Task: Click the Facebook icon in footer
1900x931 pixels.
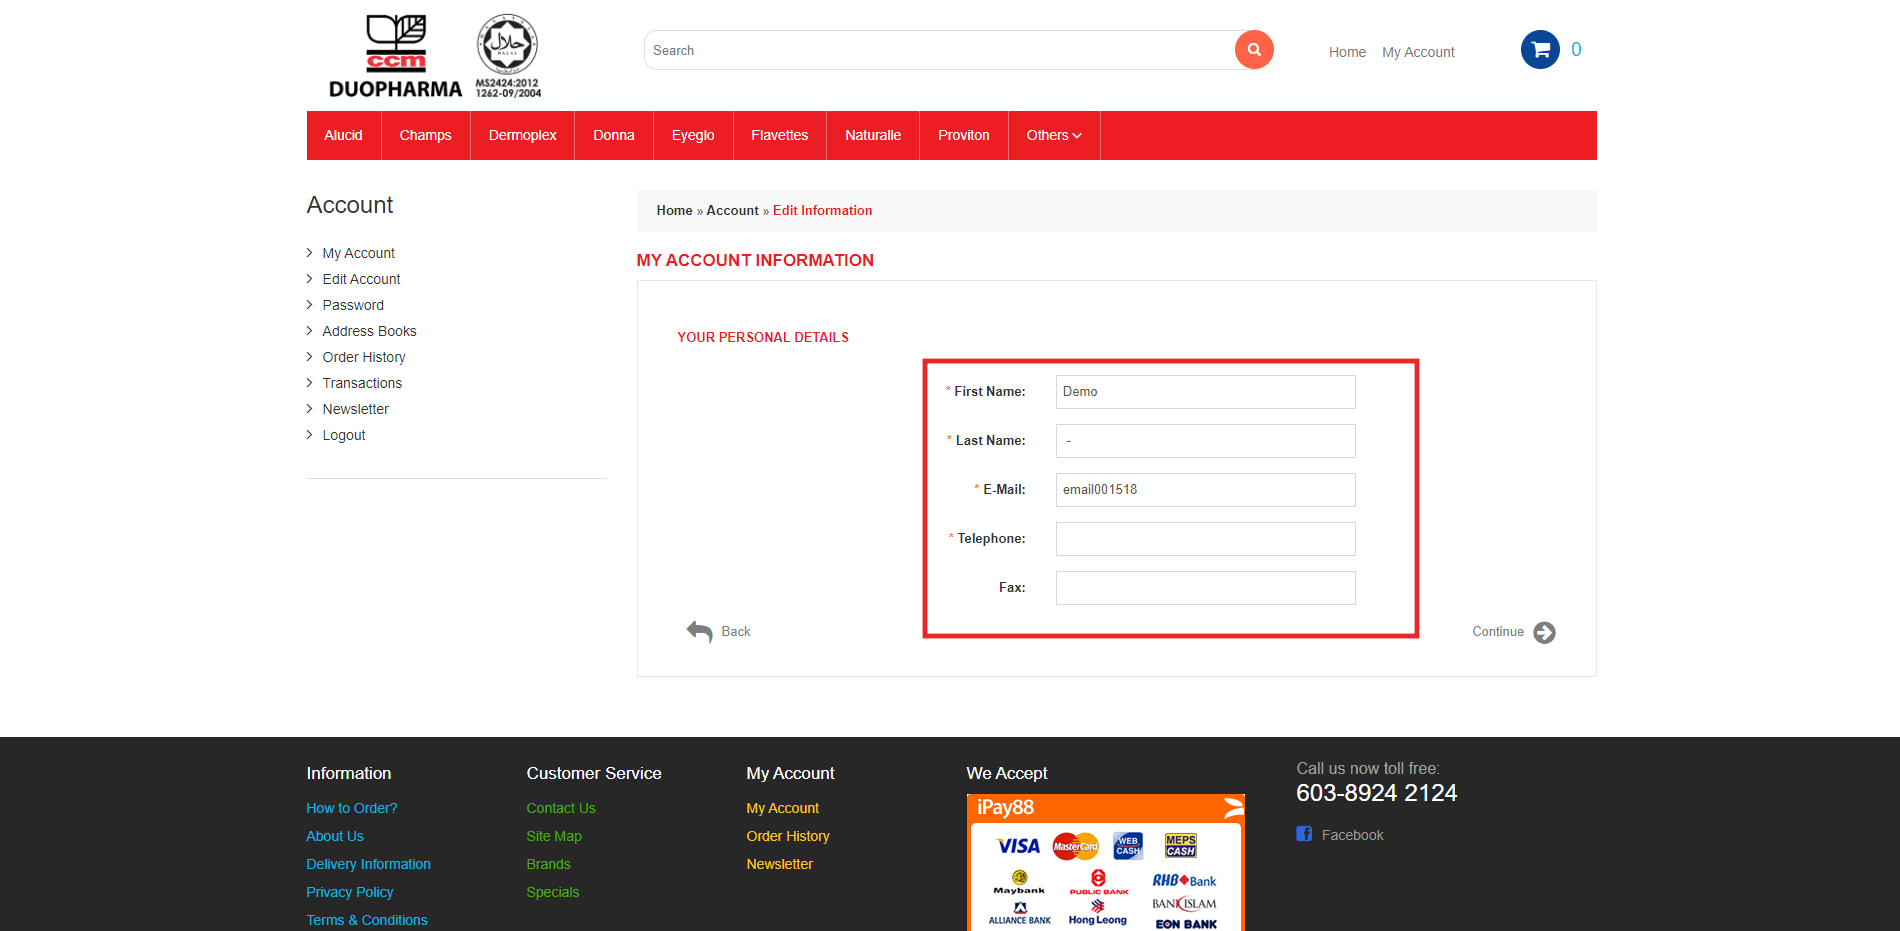Action: [1304, 834]
